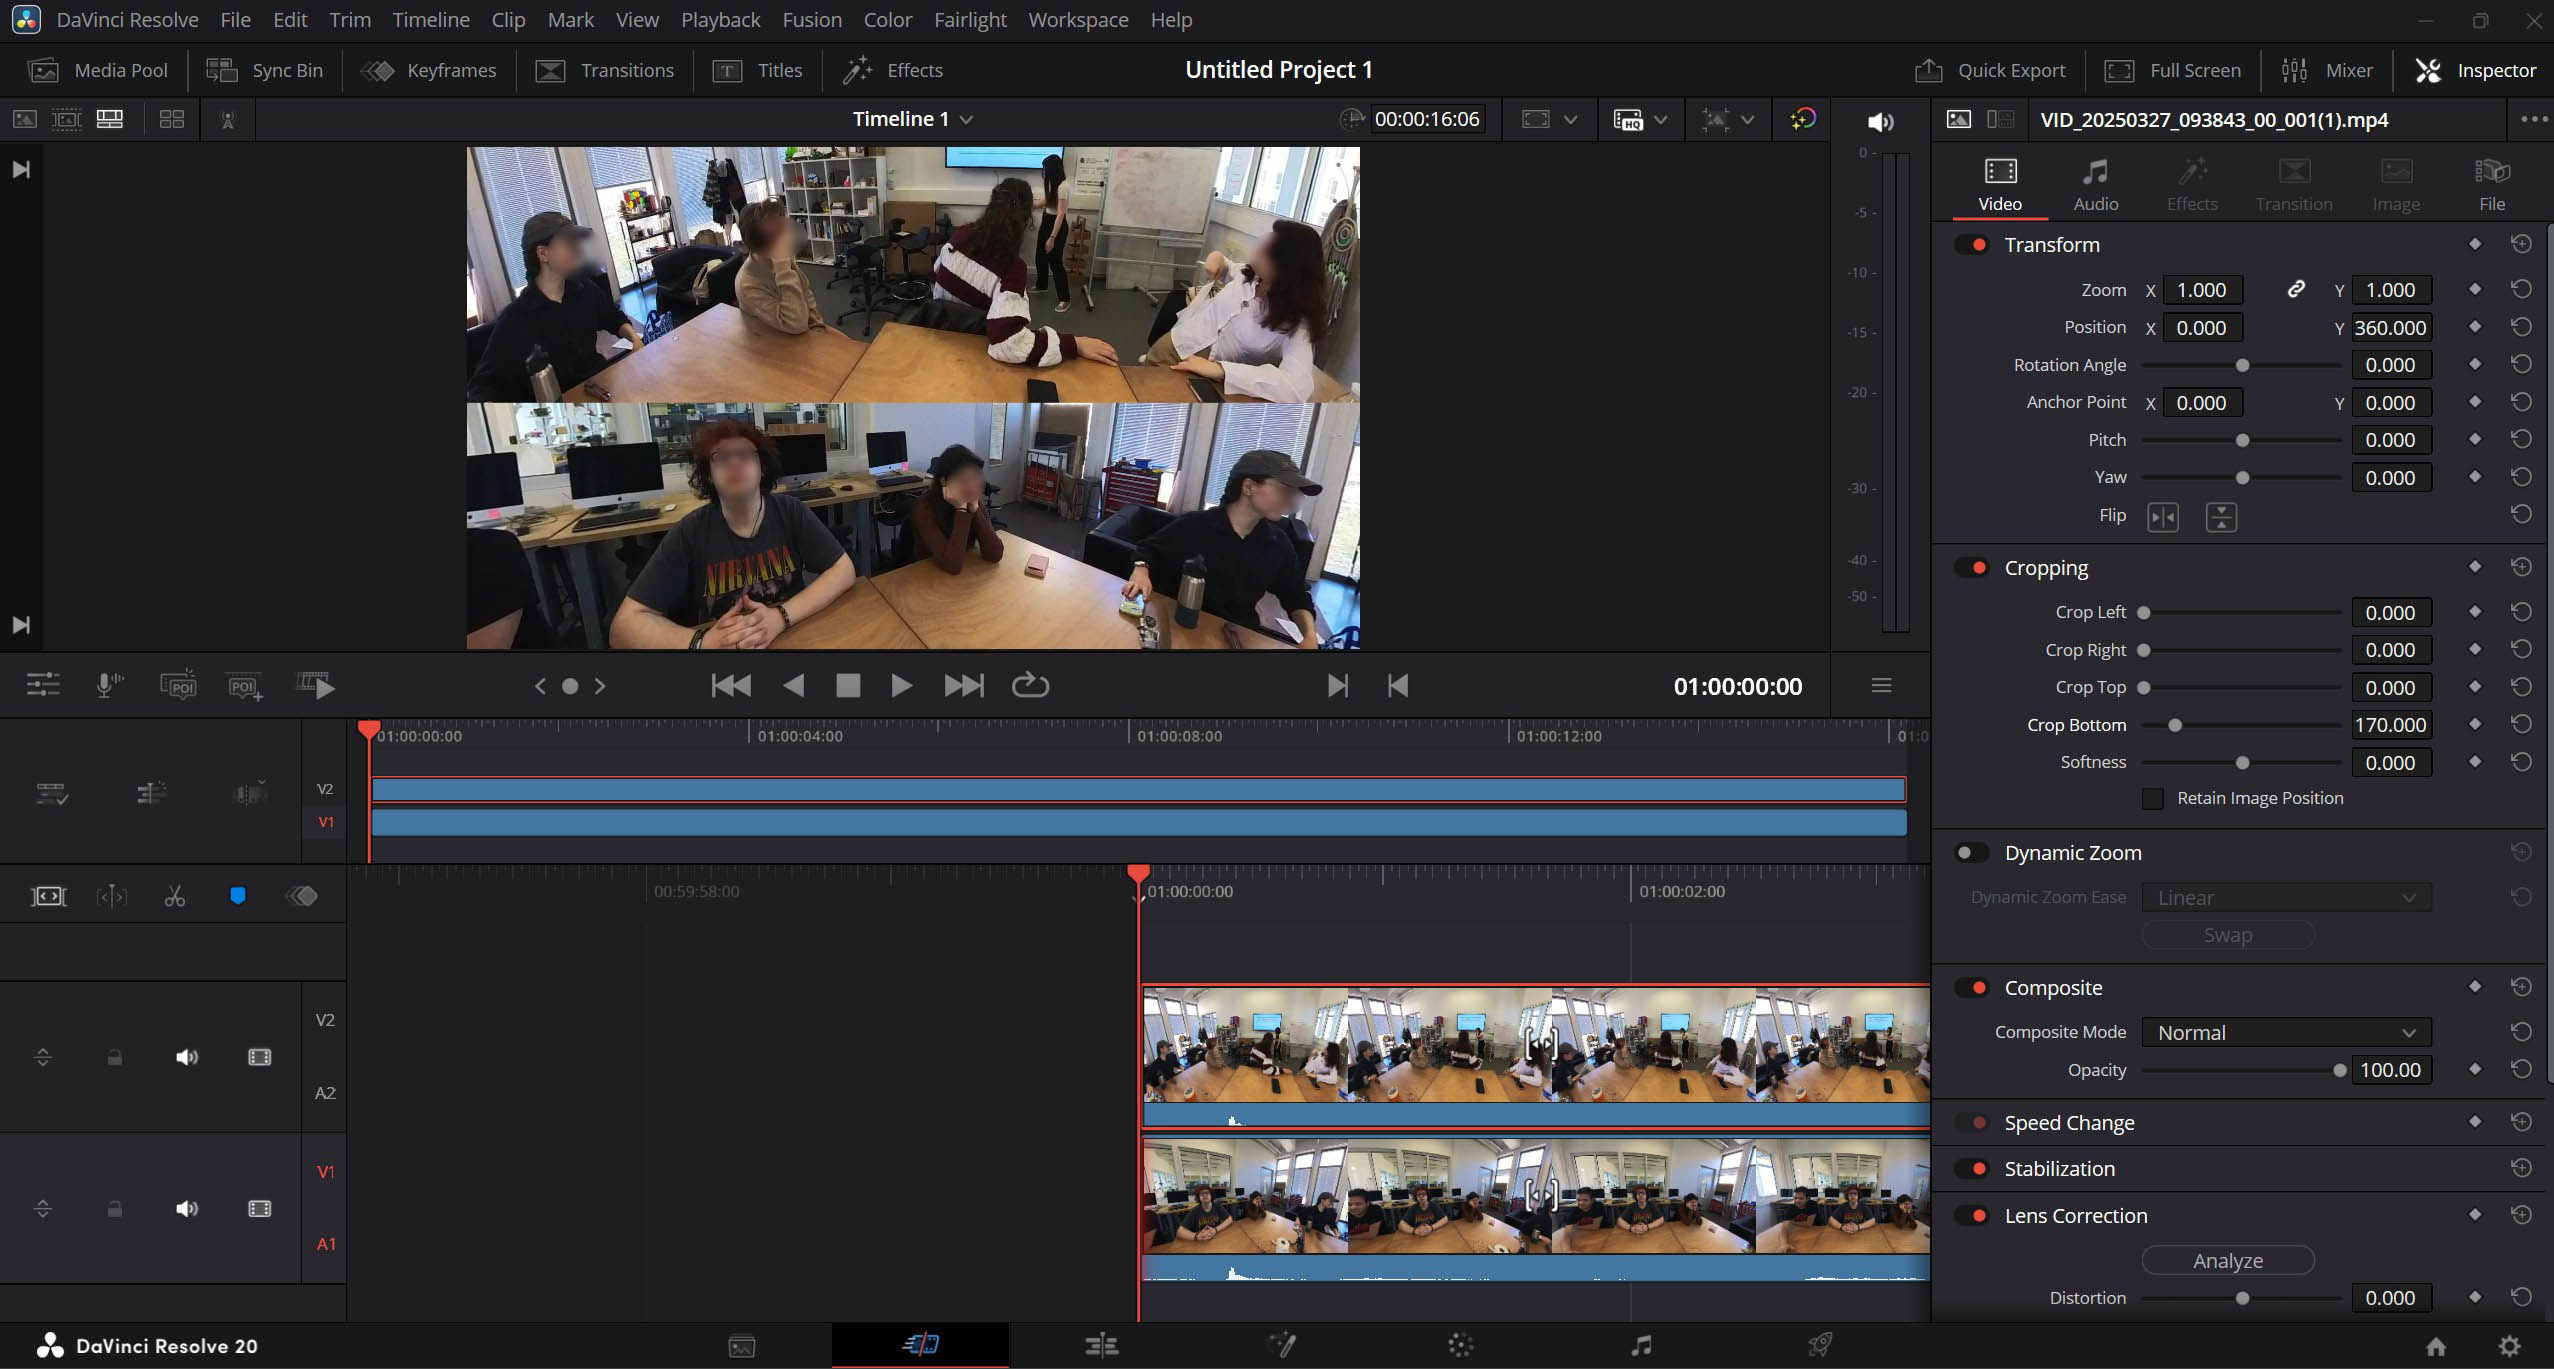This screenshot has height=1369, width=2554.
Task: Click the zoom link chain icon
Action: (x=2296, y=290)
